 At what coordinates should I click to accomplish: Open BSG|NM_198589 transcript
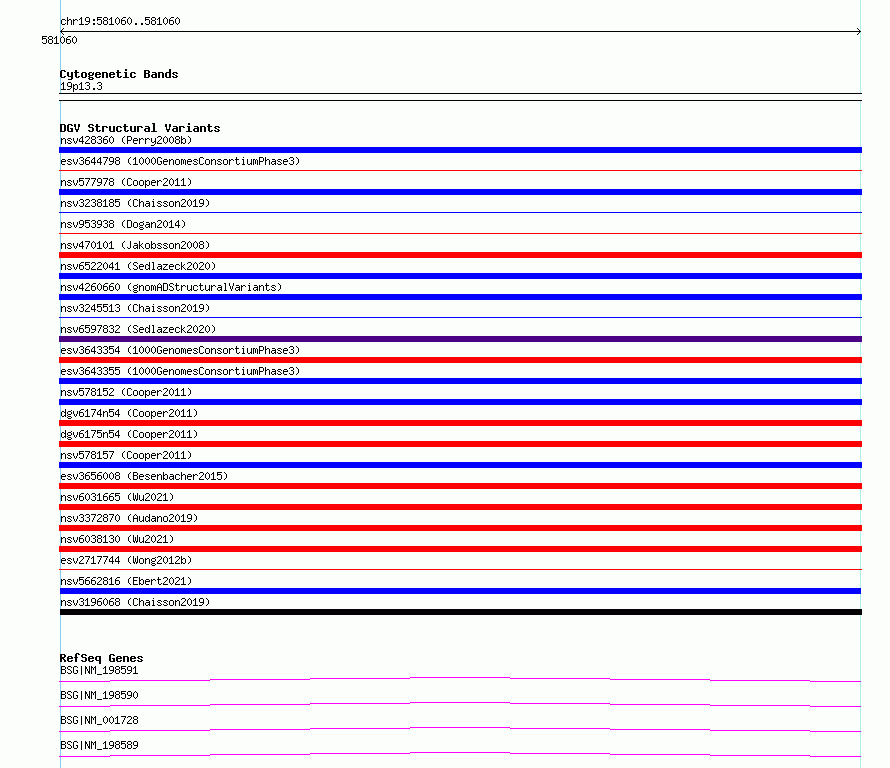point(99,745)
